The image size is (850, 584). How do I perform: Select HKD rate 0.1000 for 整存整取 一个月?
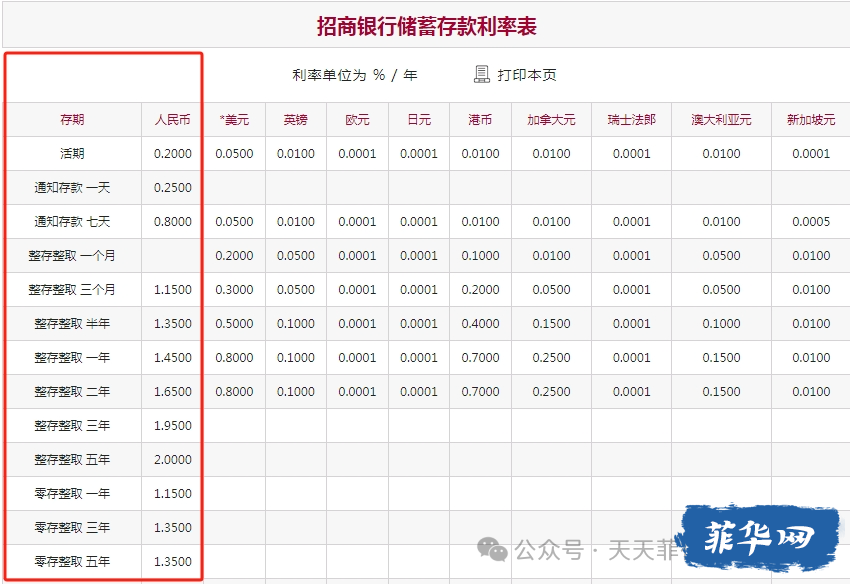pyautogui.click(x=480, y=256)
